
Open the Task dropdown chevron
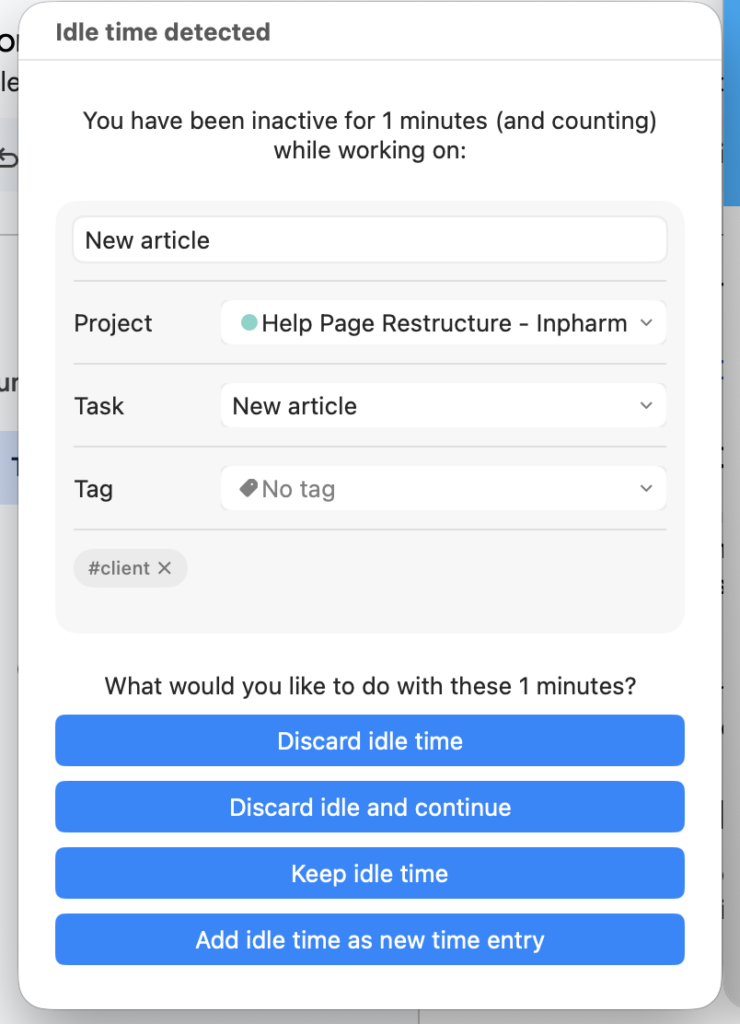click(646, 406)
